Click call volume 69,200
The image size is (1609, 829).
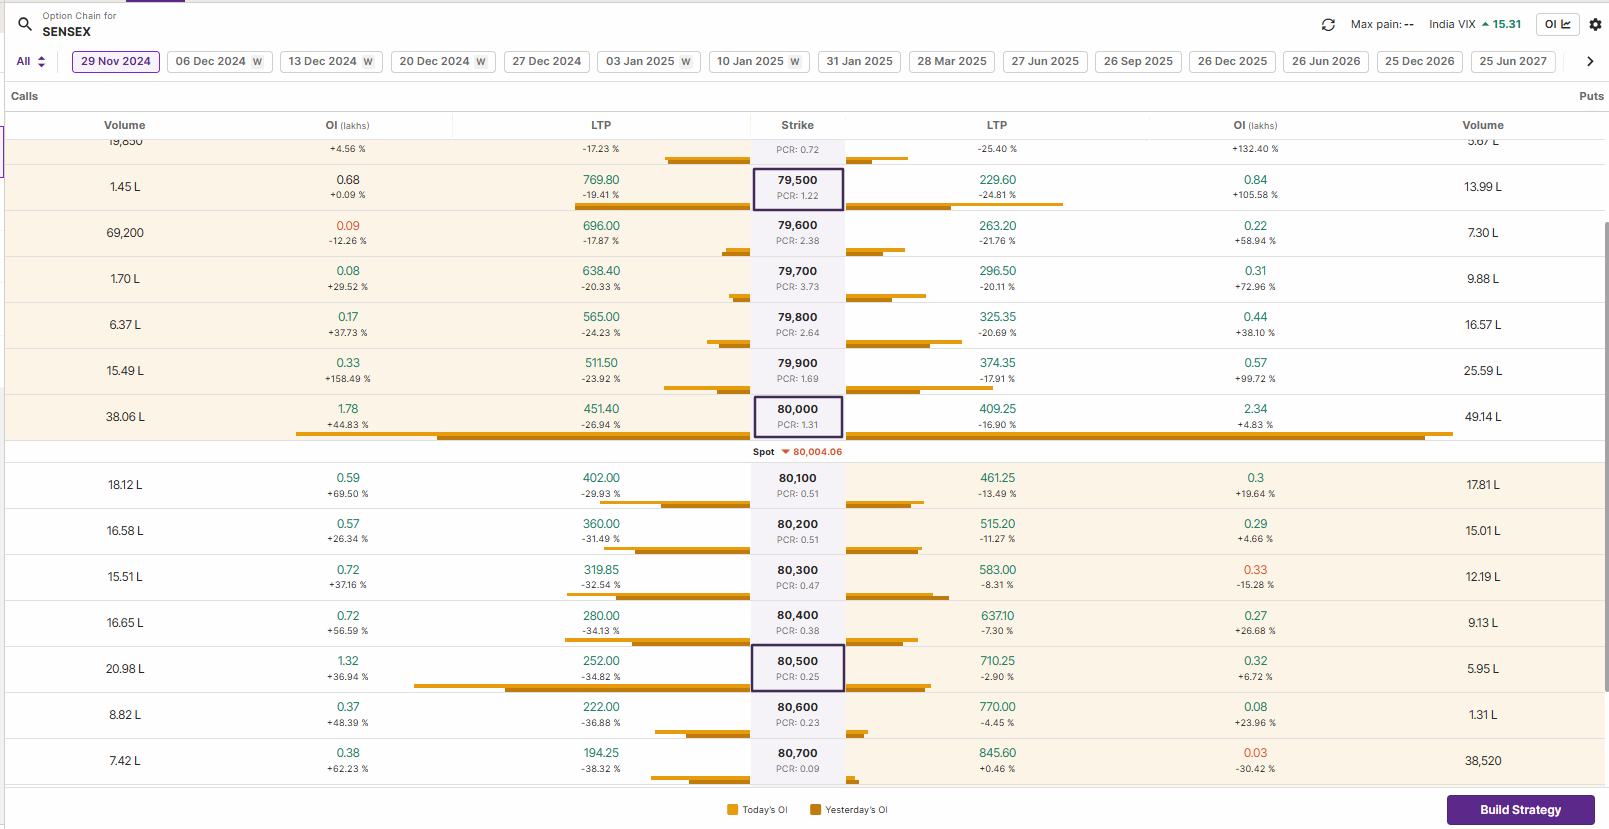coord(125,233)
